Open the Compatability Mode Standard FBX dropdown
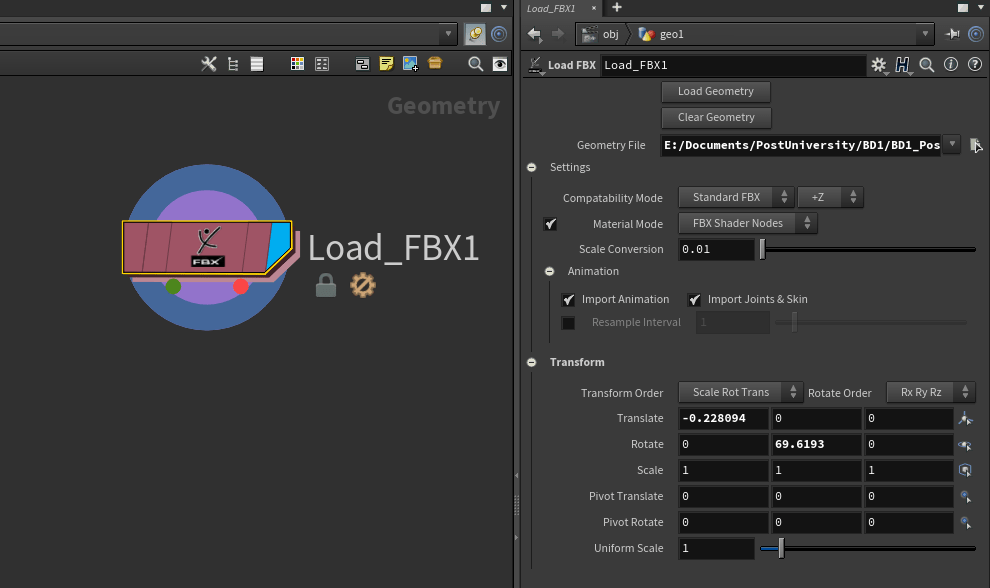The width and height of the screenshot is (990, 588). (736, 198)
